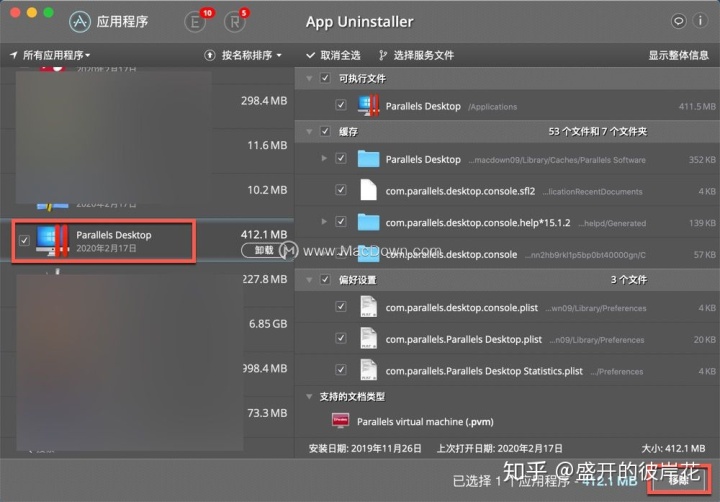Uncheck the Parallels Software cache folder

coord(341,158)
